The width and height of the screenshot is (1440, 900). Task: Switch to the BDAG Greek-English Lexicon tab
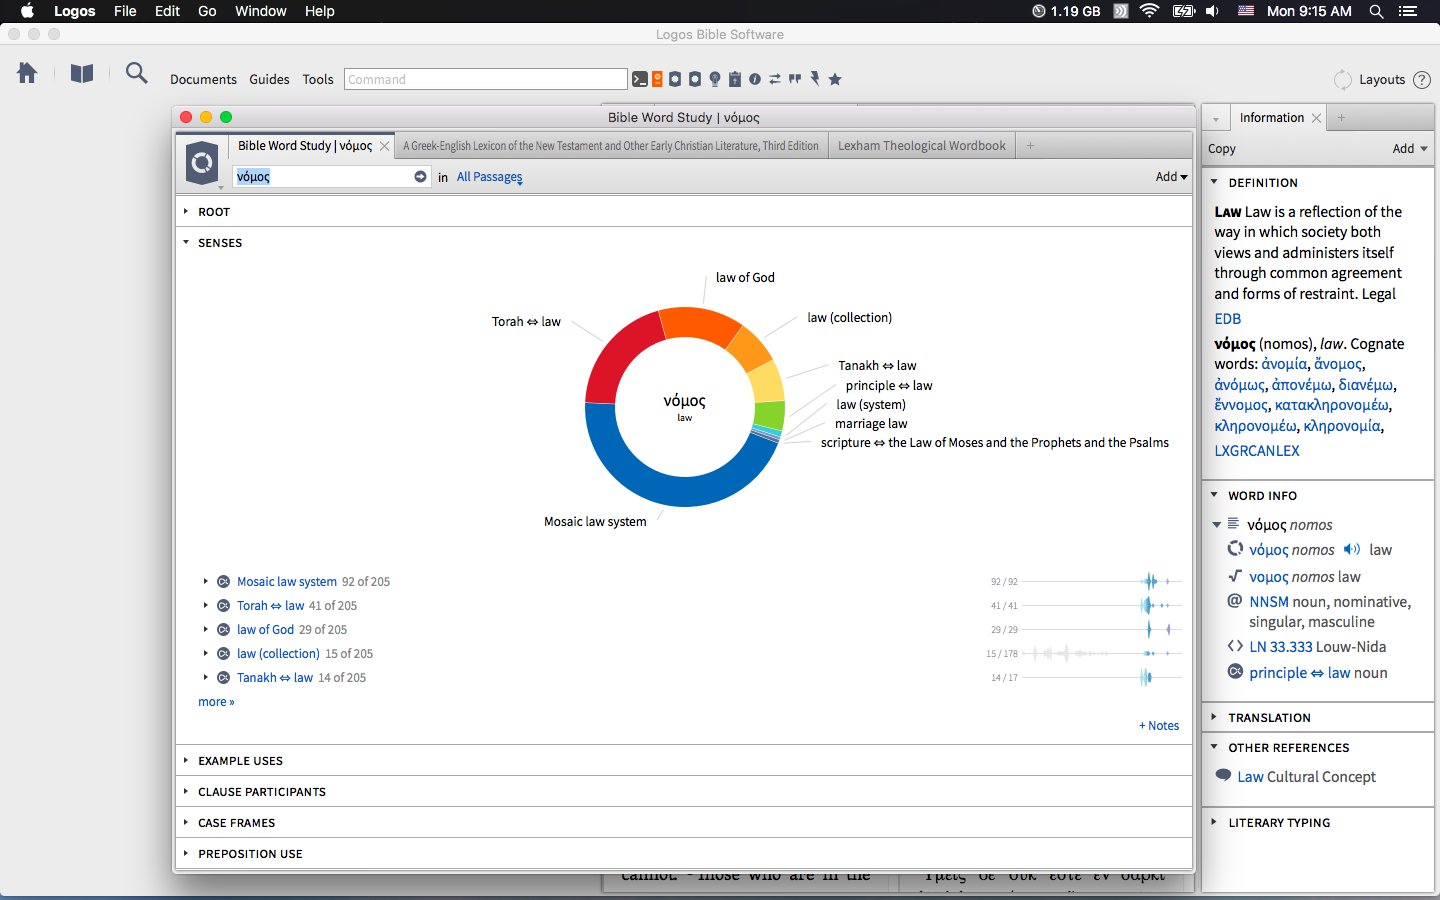click(x=610, y=146)
